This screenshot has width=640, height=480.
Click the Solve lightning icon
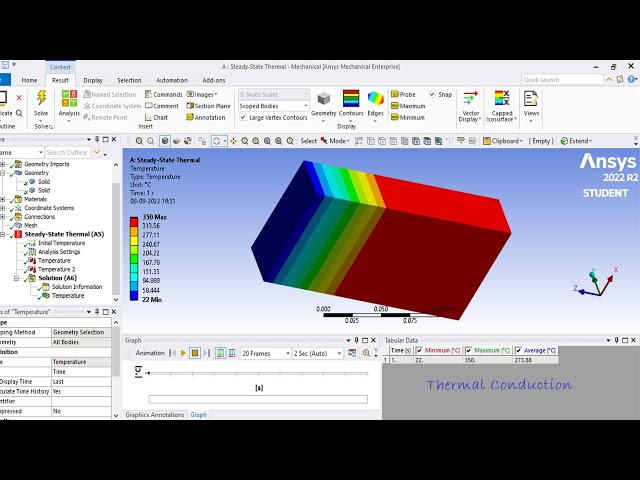41,99
